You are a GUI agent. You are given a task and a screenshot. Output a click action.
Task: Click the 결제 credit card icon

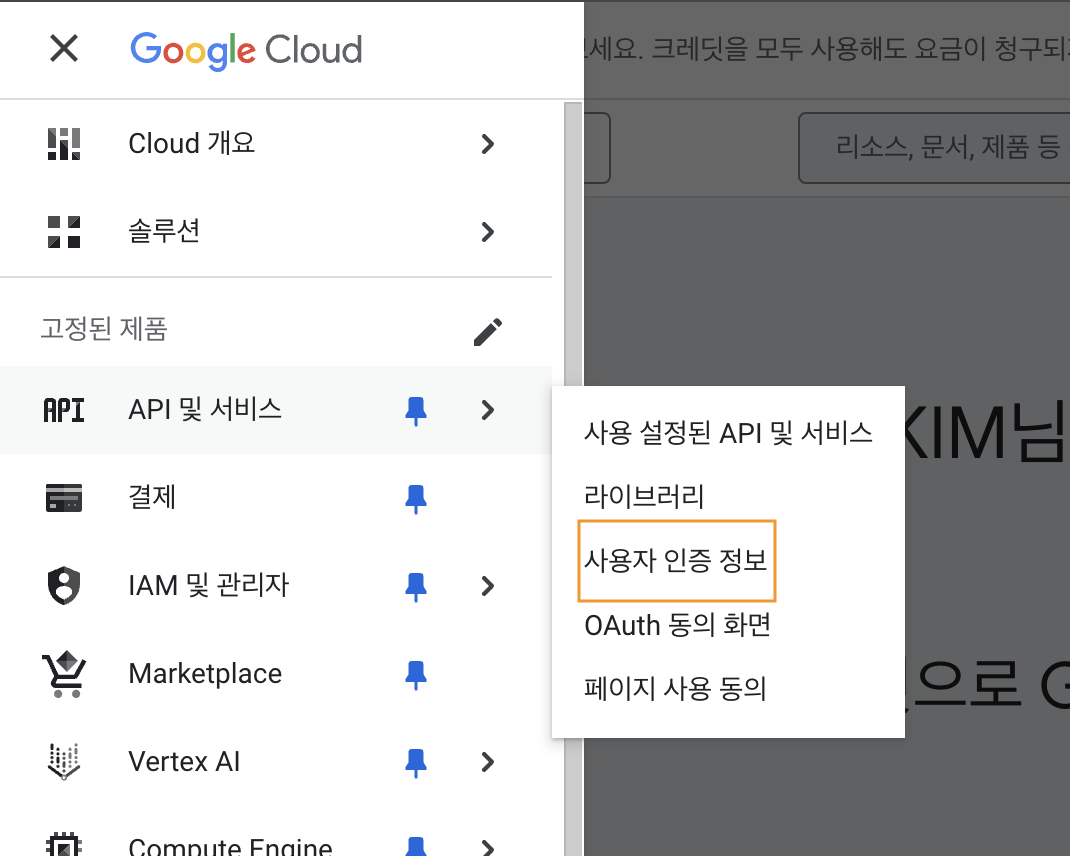pyautogui.click(x=64, y=498)
